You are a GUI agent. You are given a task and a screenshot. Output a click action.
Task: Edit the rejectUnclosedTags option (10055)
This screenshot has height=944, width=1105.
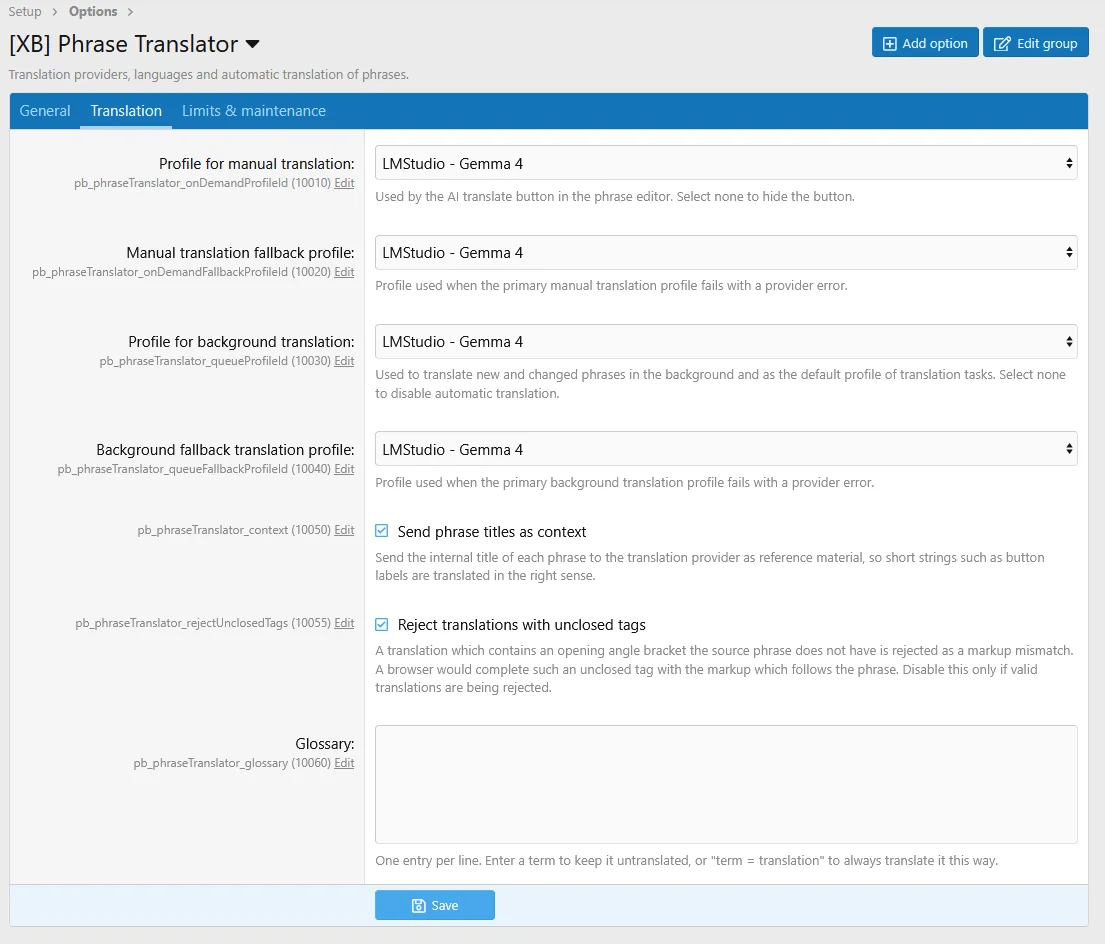[344, 623]
